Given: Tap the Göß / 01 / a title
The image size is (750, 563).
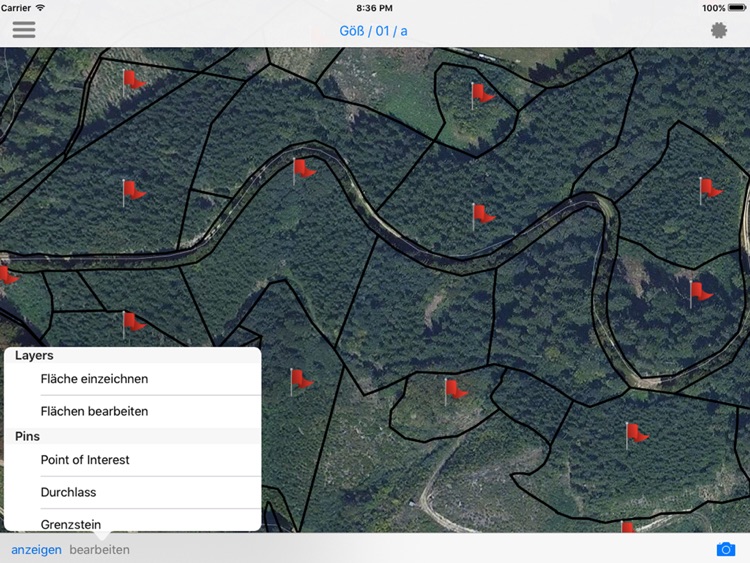Looking at the screenshot, I should [373, 31].
